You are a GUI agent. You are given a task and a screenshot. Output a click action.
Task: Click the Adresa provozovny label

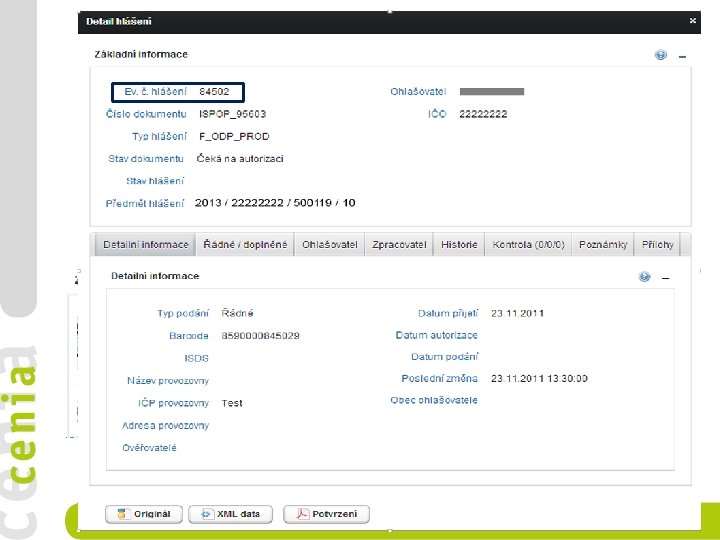165,426
